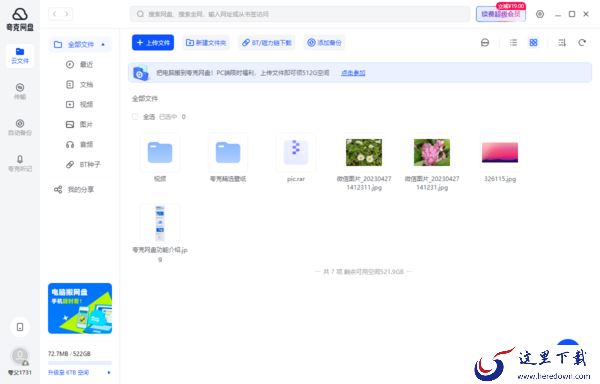600x384 pixels.
Task: Select 视频 videos in the sidebar
Action: tap(79, 104)
